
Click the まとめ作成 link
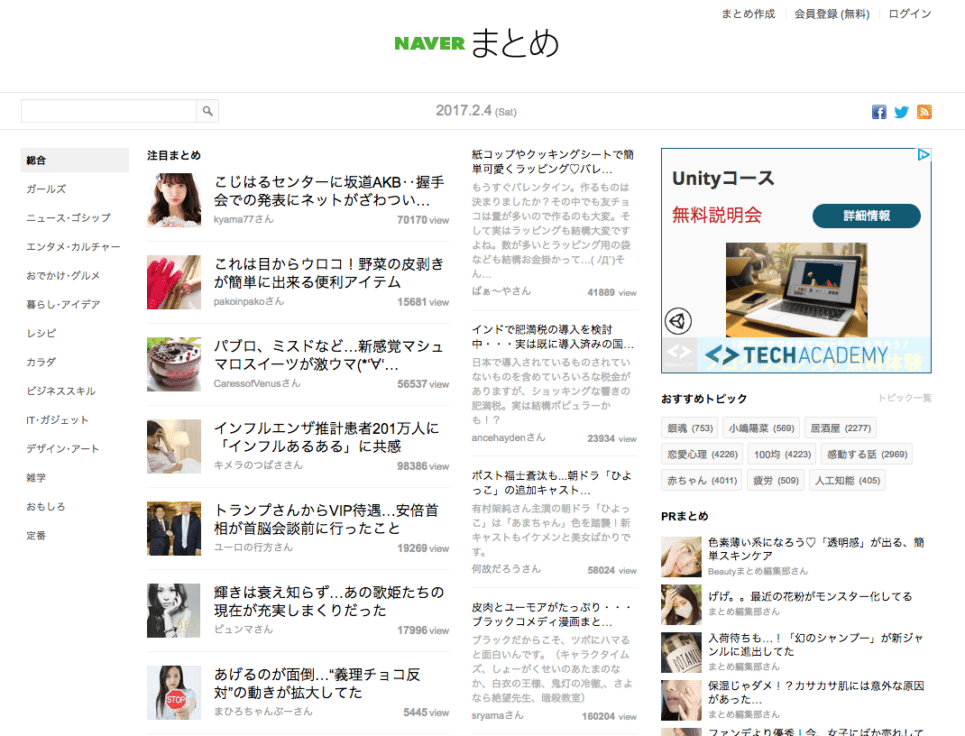tap(748, 14)
